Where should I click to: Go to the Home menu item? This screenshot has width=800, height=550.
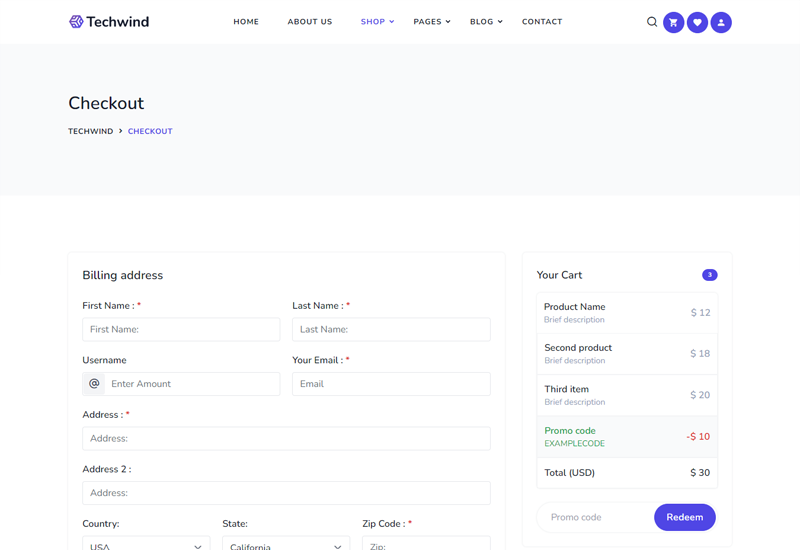(x=246, y=21)
